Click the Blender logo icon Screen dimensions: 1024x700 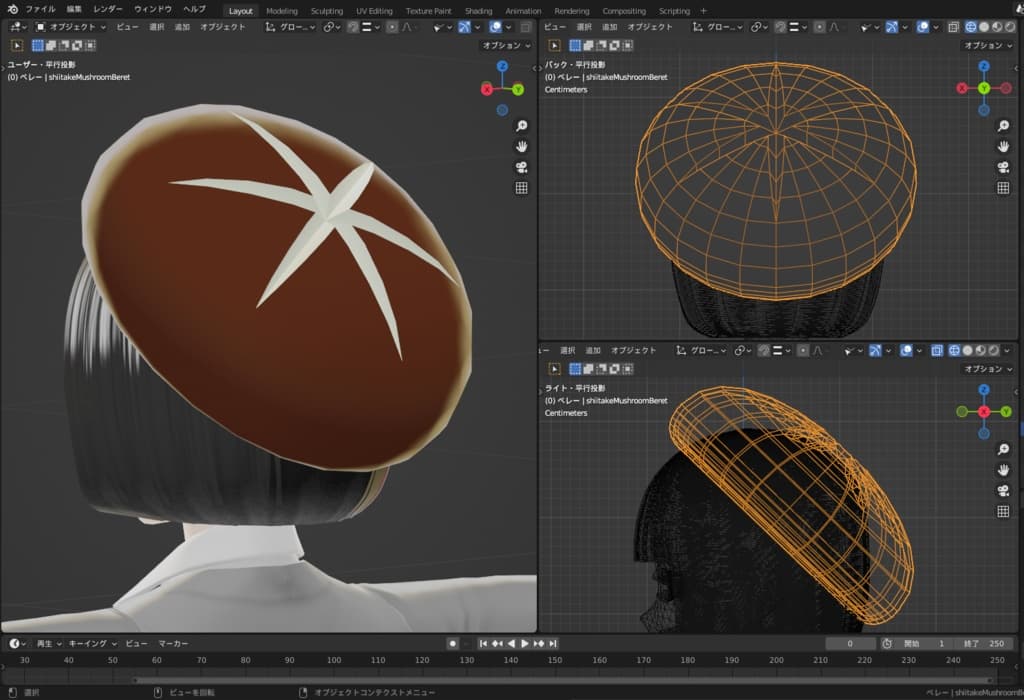point(13,9)
